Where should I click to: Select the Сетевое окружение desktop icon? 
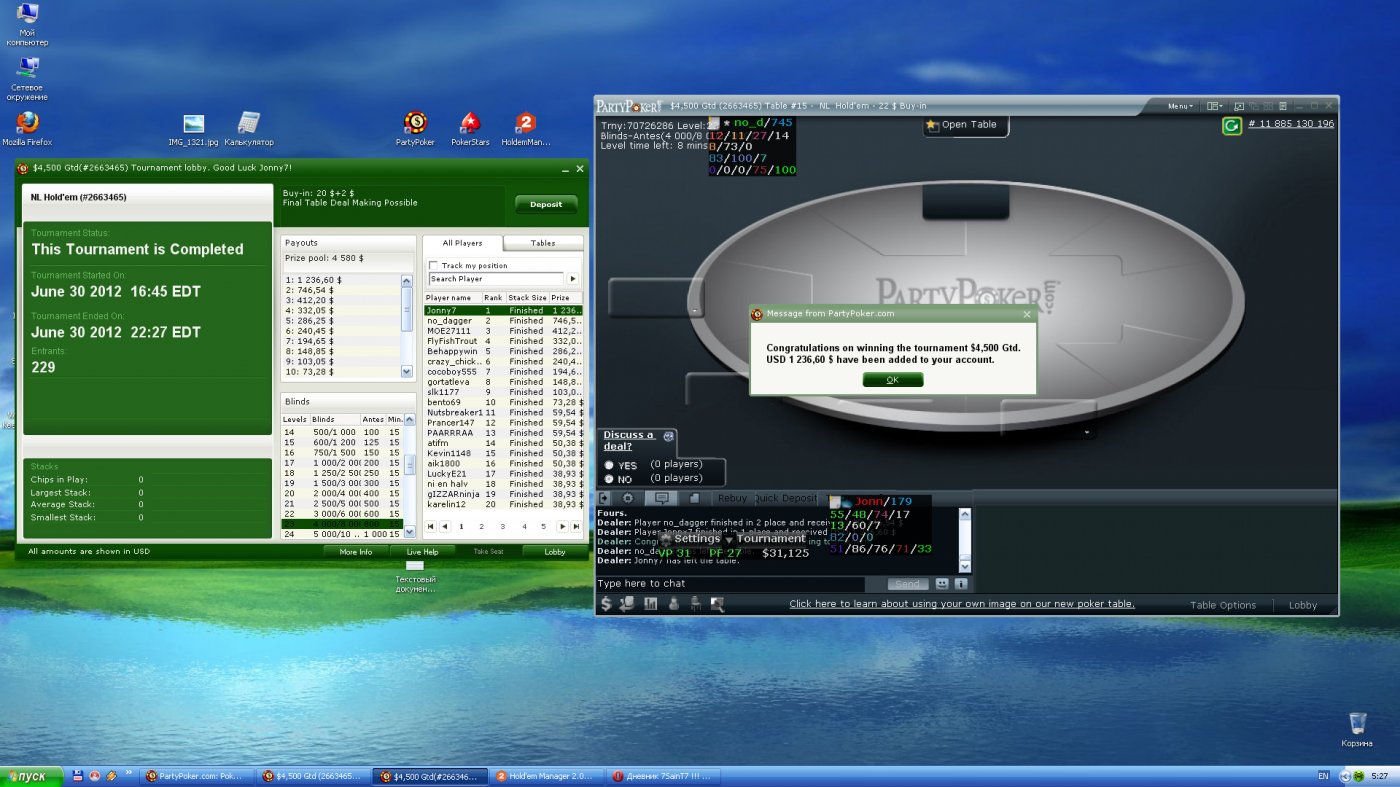27,80
